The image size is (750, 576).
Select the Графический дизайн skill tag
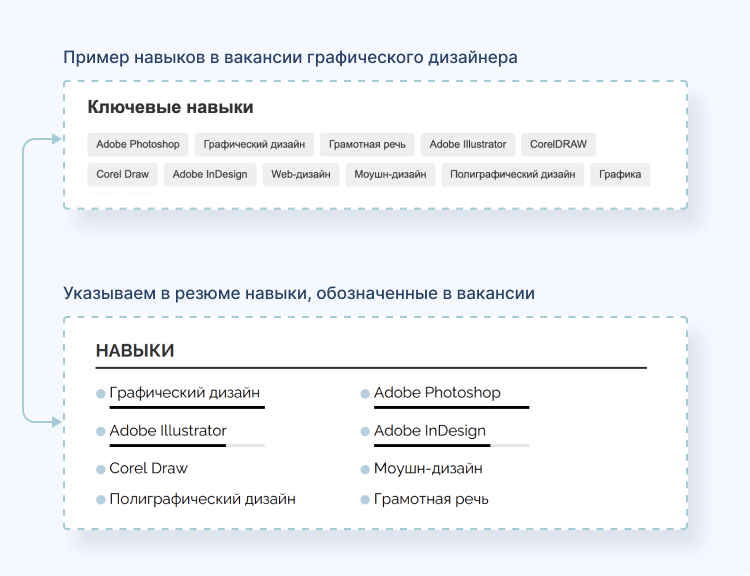click(x=254, y=144)
